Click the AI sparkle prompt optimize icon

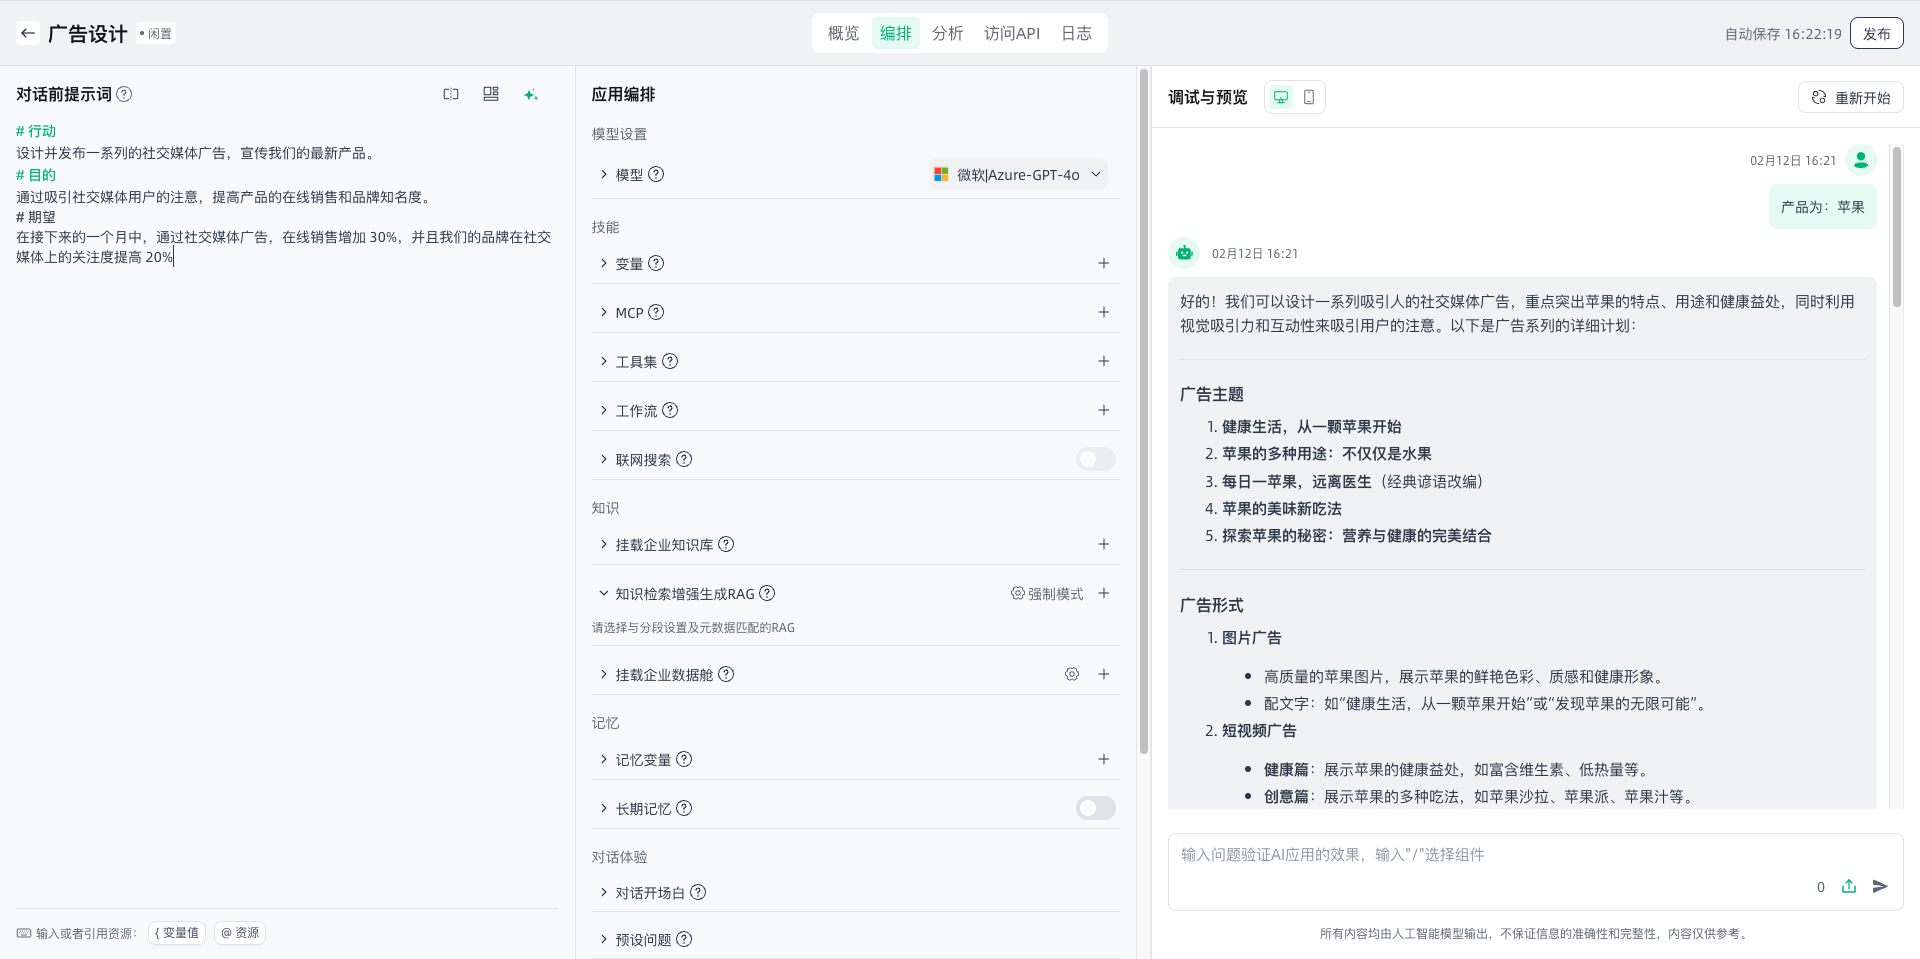[x=531, y=94]
